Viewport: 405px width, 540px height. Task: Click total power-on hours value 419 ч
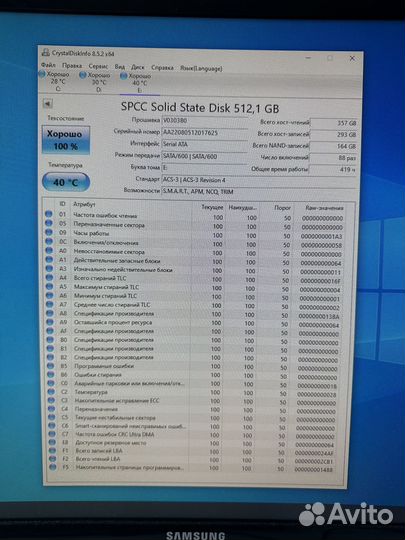pos(333,169)
